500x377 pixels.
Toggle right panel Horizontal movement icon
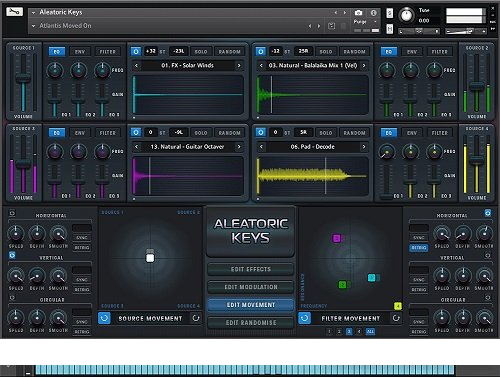[x=488, y=213]
